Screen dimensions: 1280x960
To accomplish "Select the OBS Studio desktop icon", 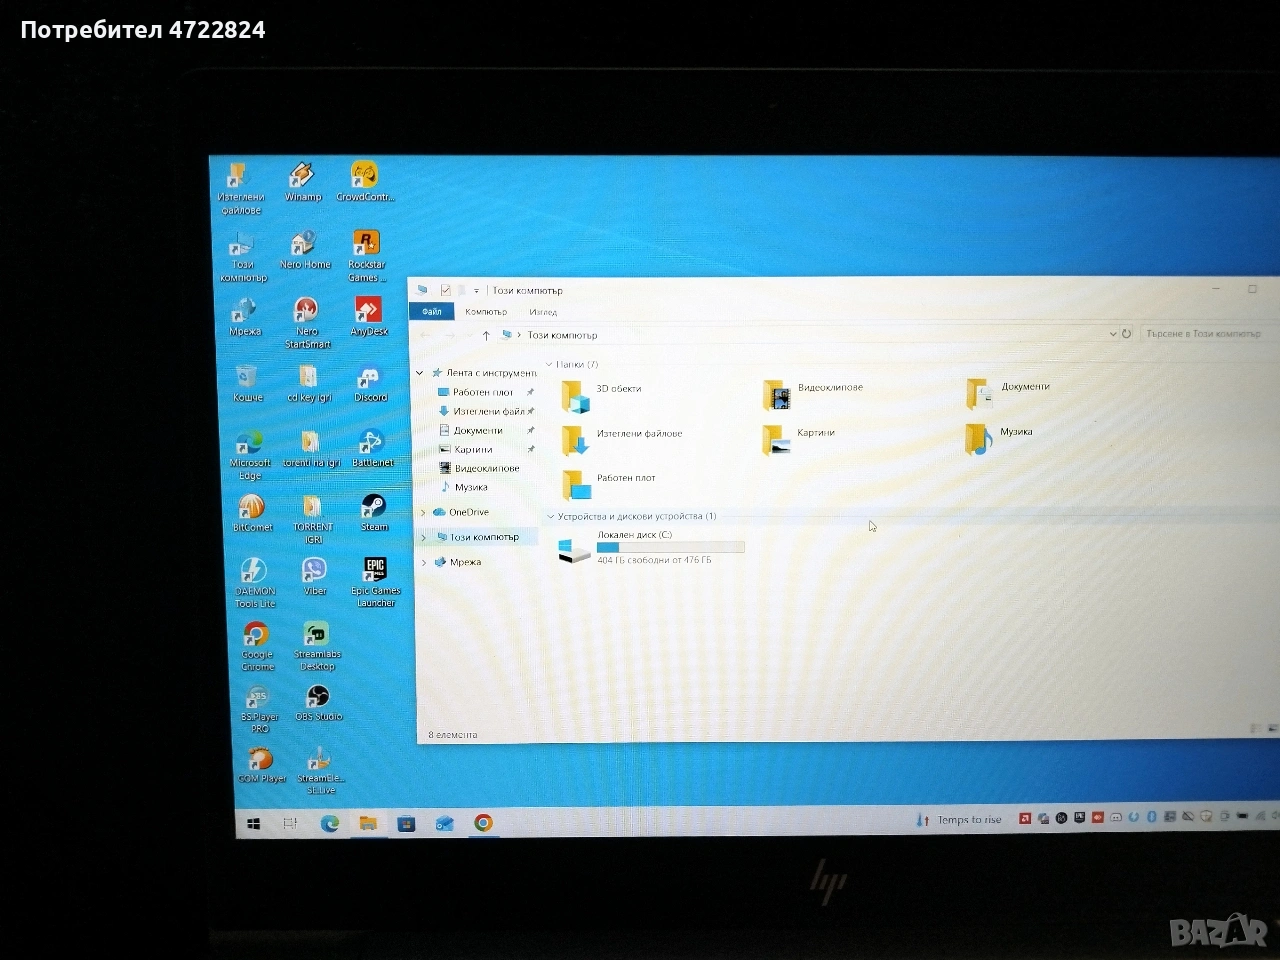I will 318,703.
